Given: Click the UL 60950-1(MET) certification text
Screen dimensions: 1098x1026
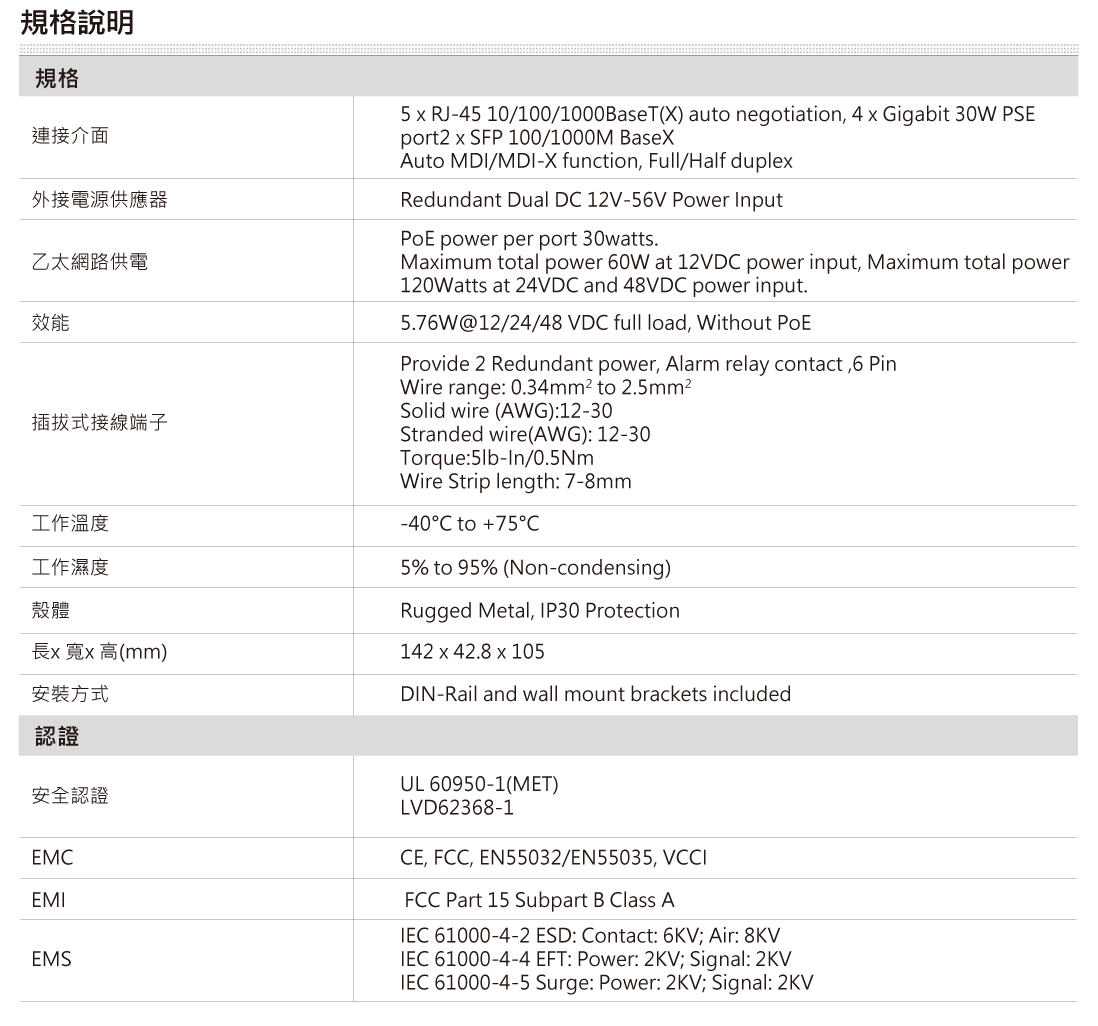Looking at the screenshot, I should 479,785.
